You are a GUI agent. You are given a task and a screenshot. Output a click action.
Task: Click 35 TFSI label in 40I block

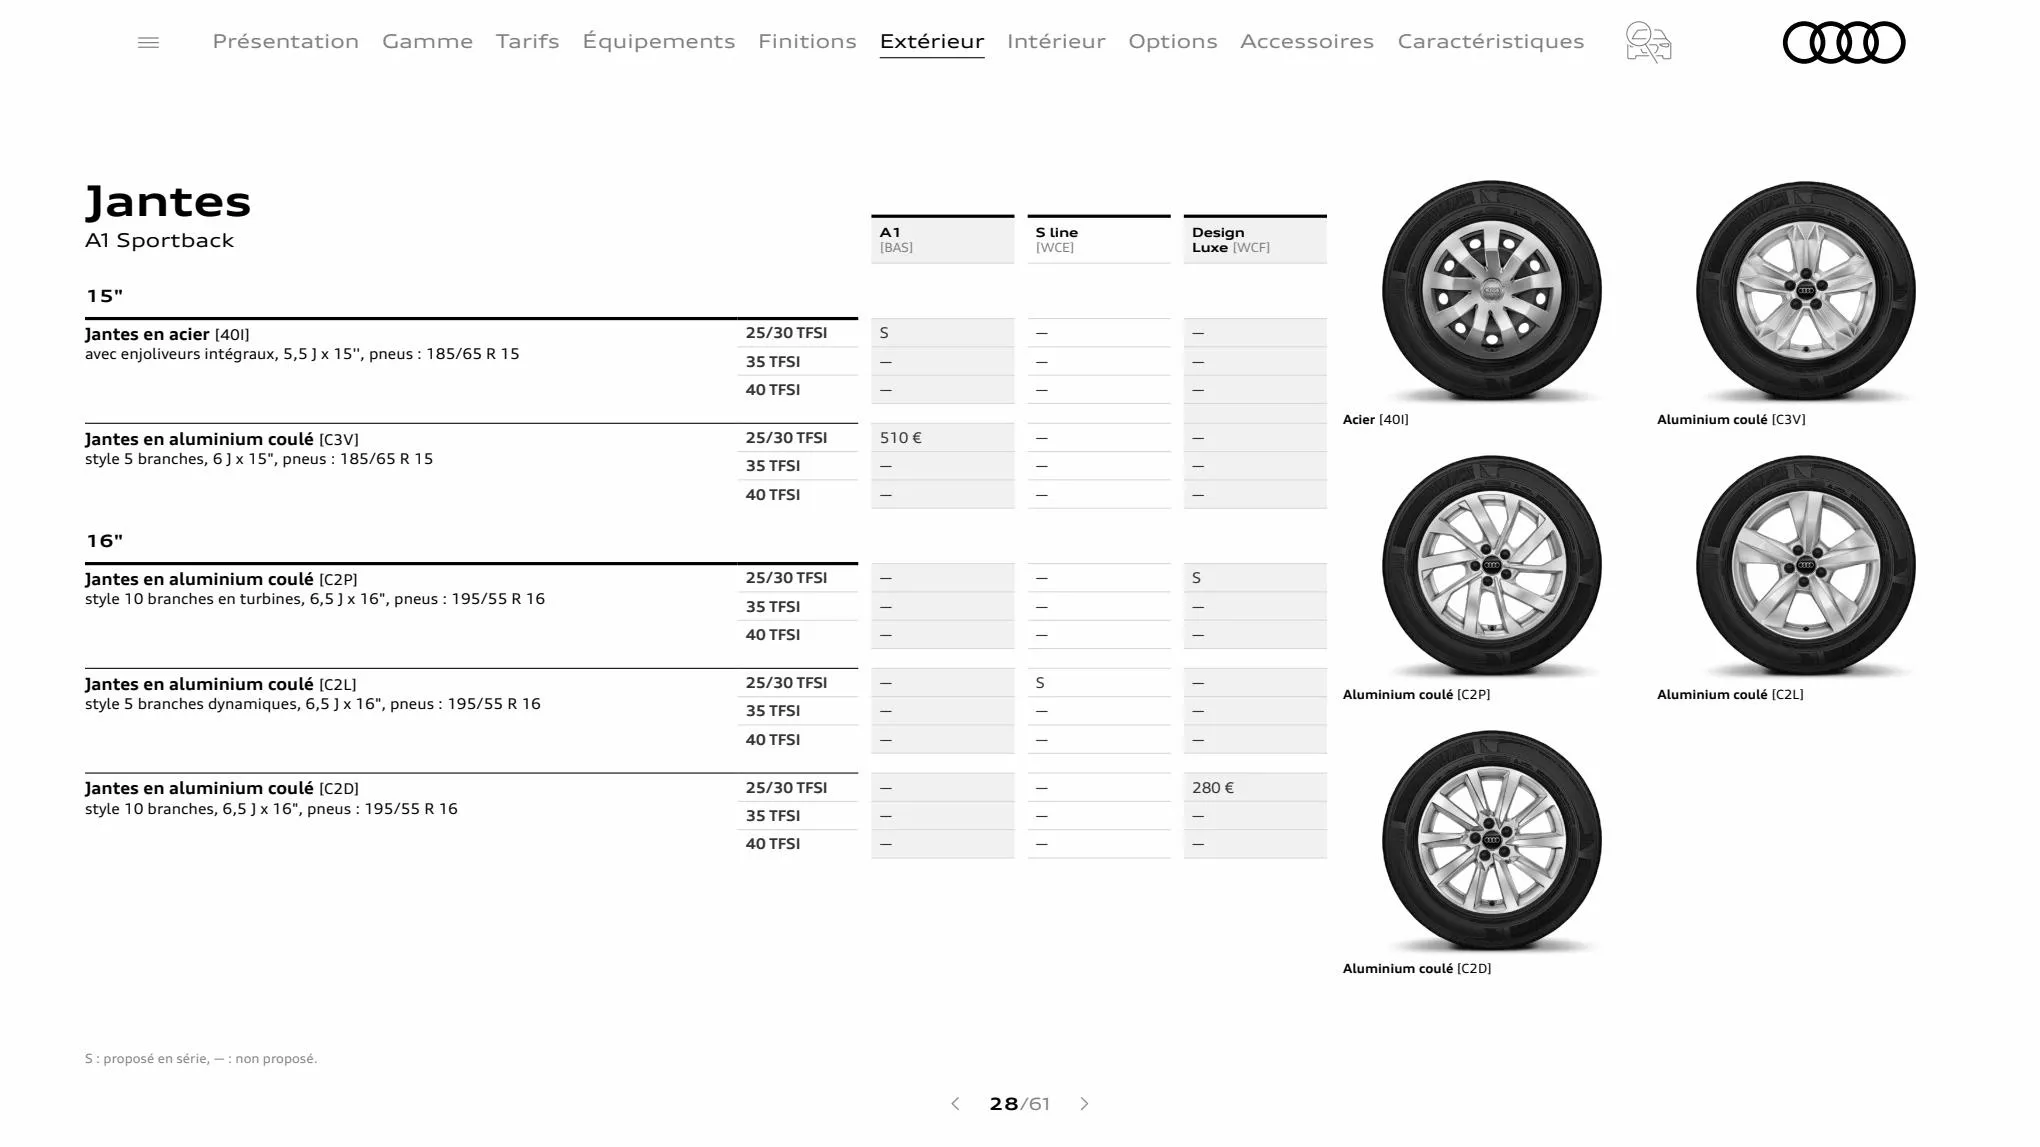[x=772, y=362]
